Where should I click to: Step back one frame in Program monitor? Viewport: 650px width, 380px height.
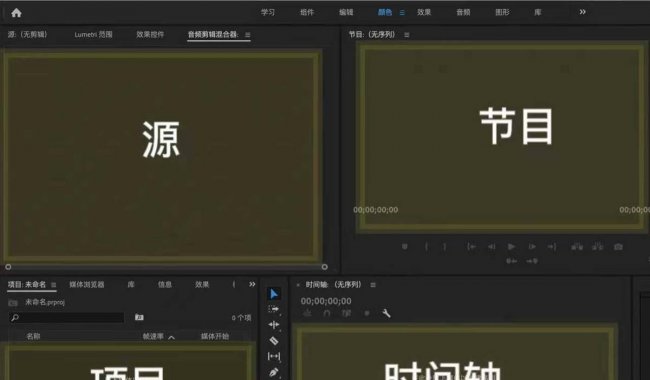[491, 247]
